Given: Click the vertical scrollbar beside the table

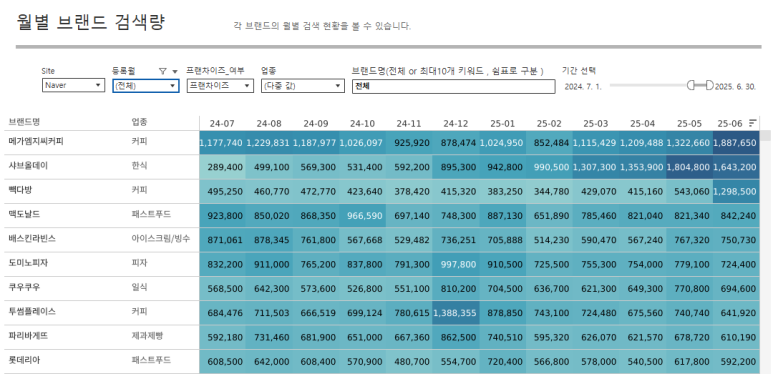Looking at the screenshot, I should tap(765, 251).
